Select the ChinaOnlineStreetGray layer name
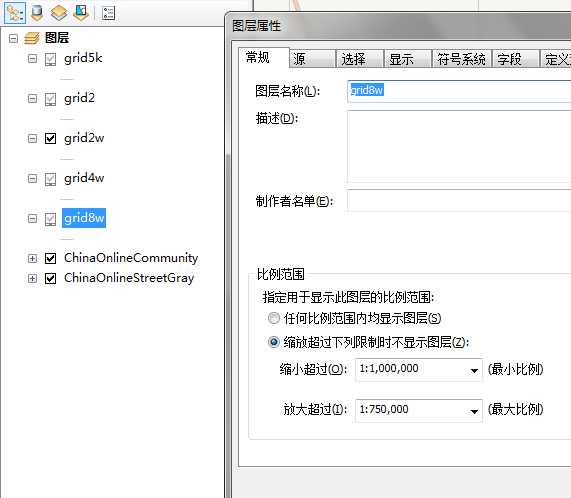The height and width of the screenshot is (498, 571). click(129, 278)
